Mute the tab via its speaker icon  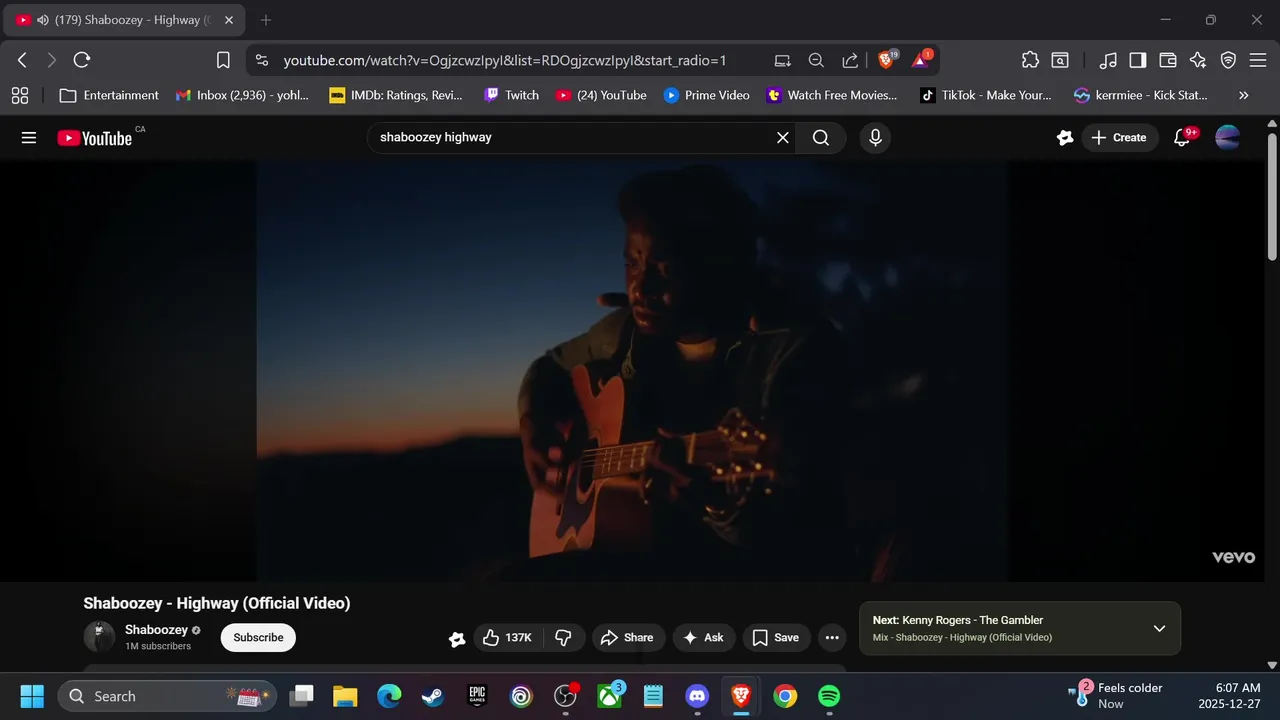(43, 20)
